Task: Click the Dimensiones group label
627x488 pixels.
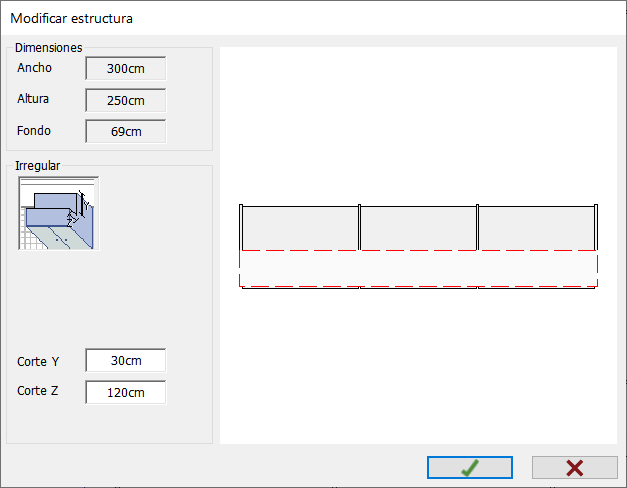Action: pos(48,48)
